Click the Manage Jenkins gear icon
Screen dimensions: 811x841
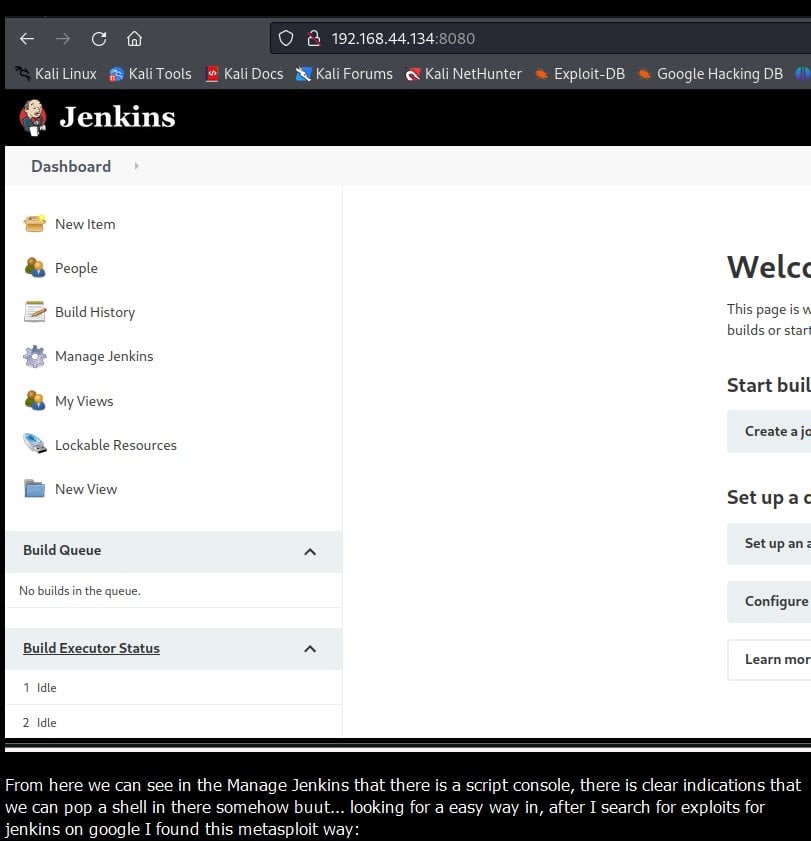(35, 356)
